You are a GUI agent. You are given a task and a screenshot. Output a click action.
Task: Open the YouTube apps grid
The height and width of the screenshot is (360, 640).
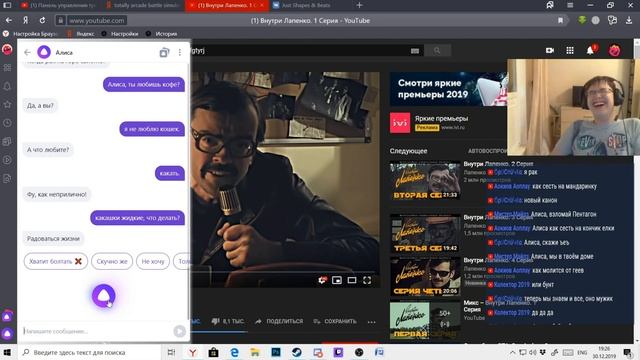point(570,50)
